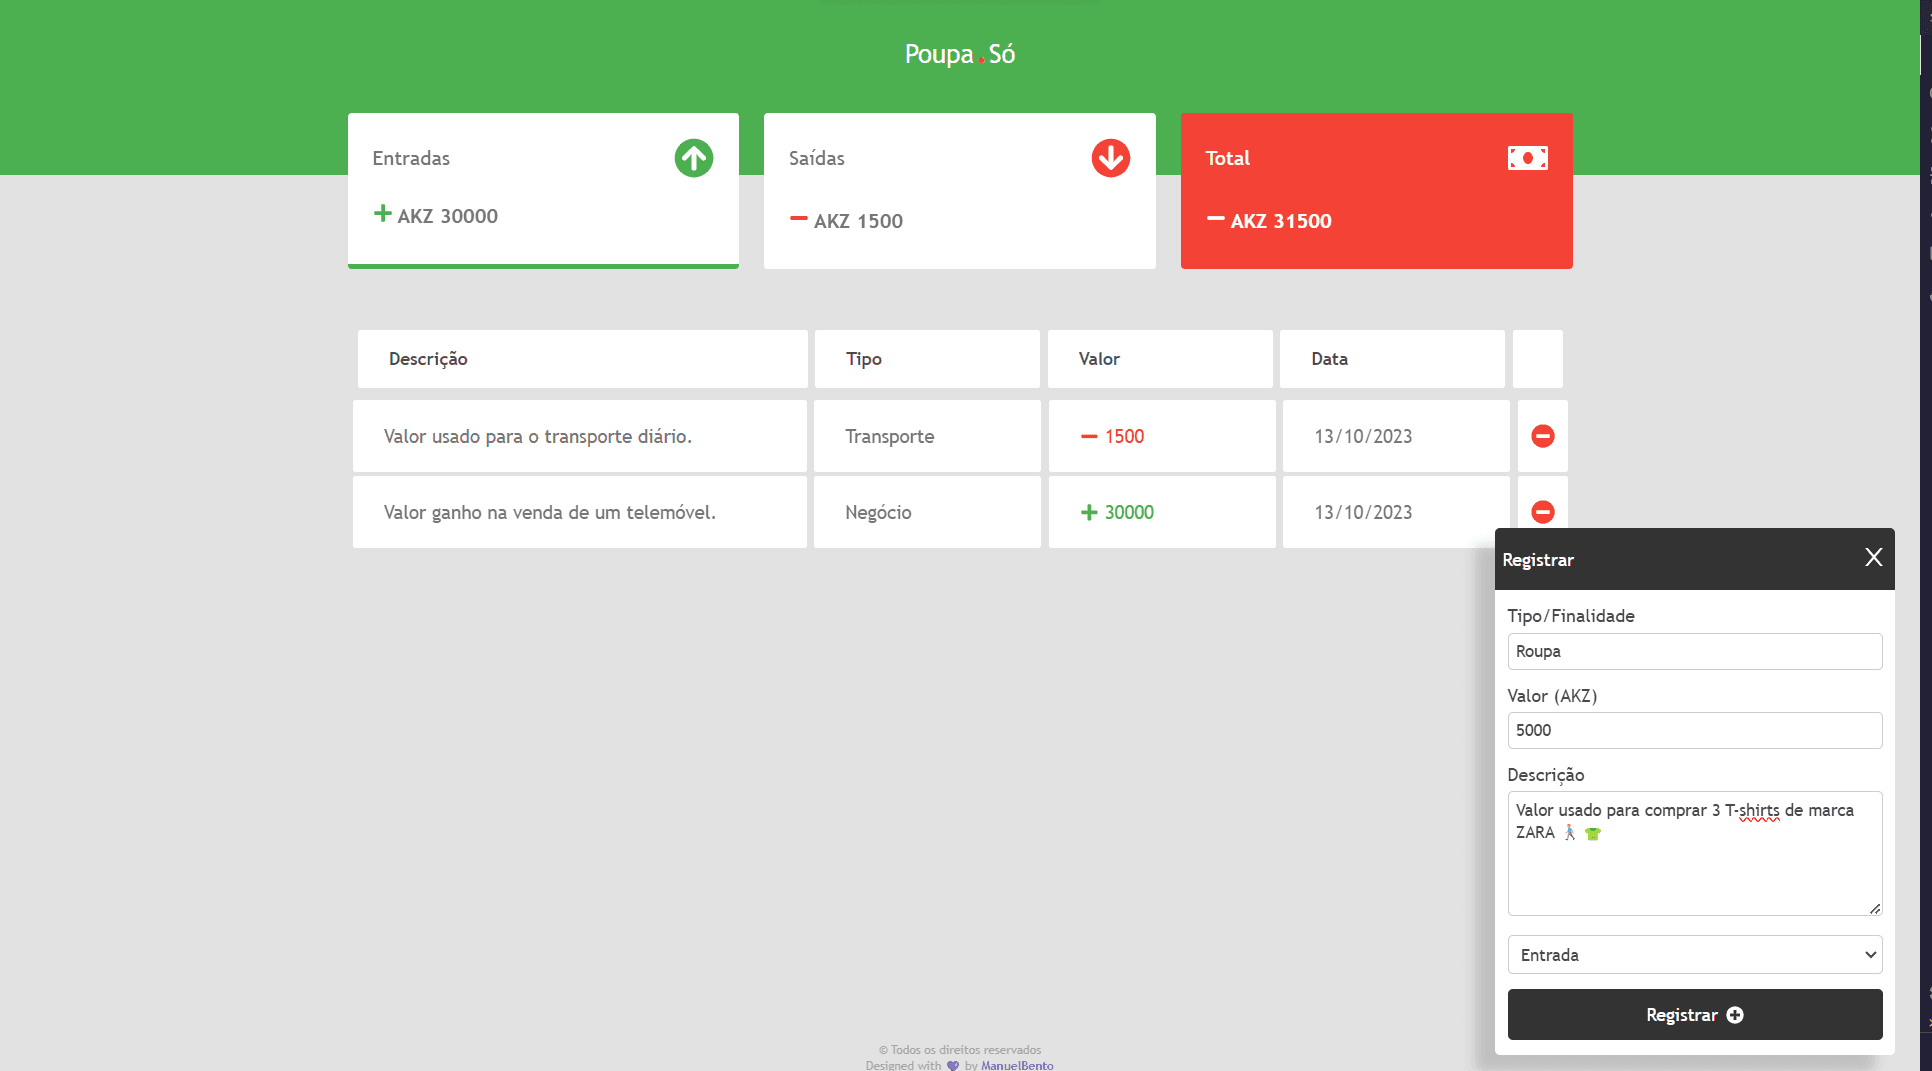Select the 'Valor usado para o transporte diário.' cell
Screen dimensions: 1932x1071
[579, 436]
